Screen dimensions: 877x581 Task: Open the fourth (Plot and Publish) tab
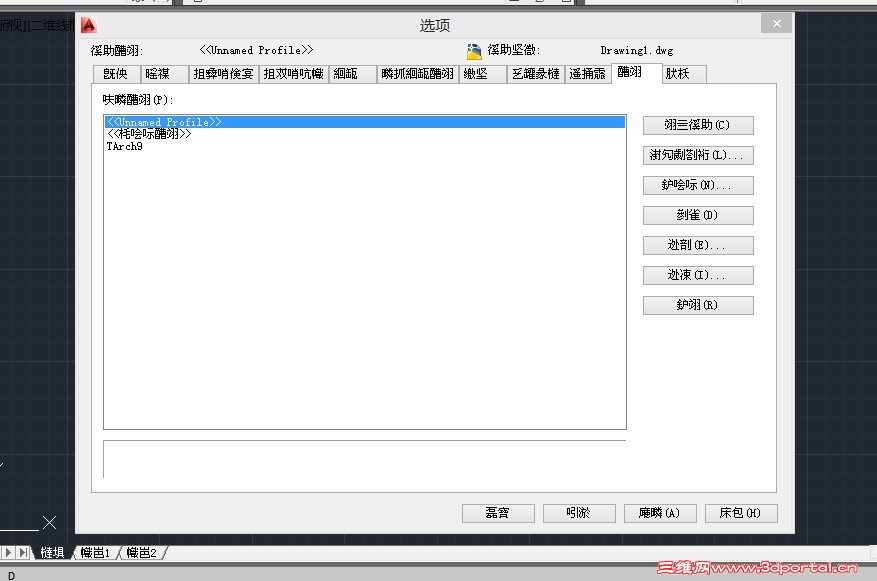(x=294, y=74)
